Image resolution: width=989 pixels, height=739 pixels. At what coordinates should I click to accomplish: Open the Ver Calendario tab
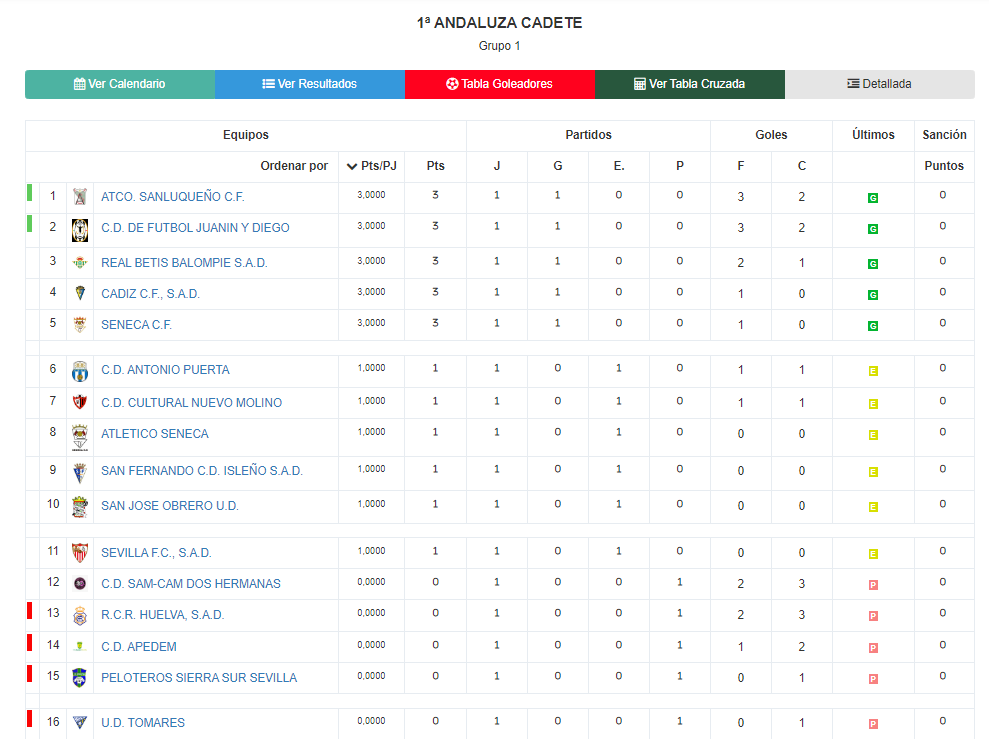coord(120,84)
